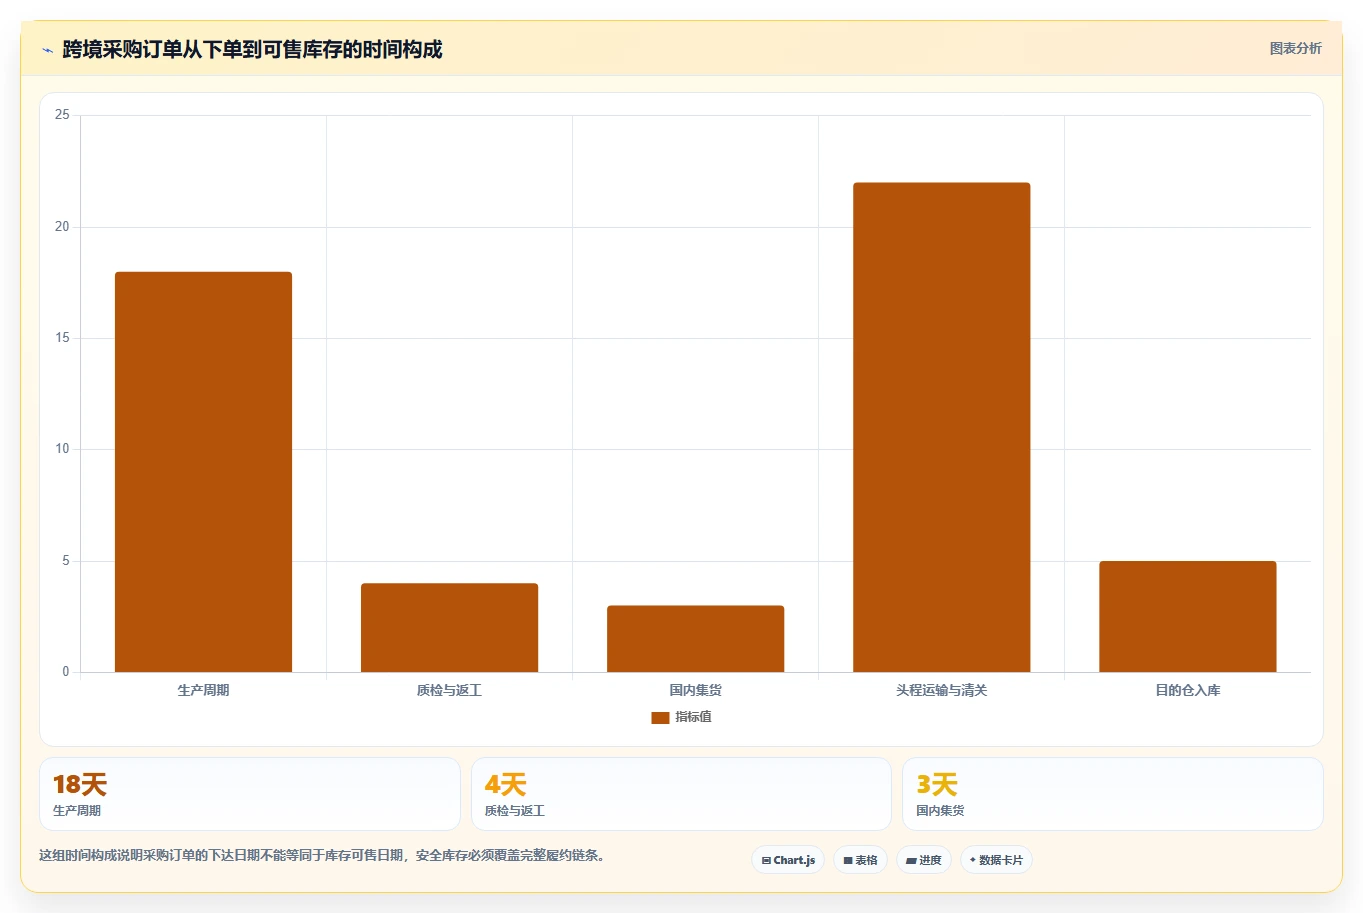The image size is (1363, 913).
Task: Click the 国内集货 bar in the chart
Action: 696,639
